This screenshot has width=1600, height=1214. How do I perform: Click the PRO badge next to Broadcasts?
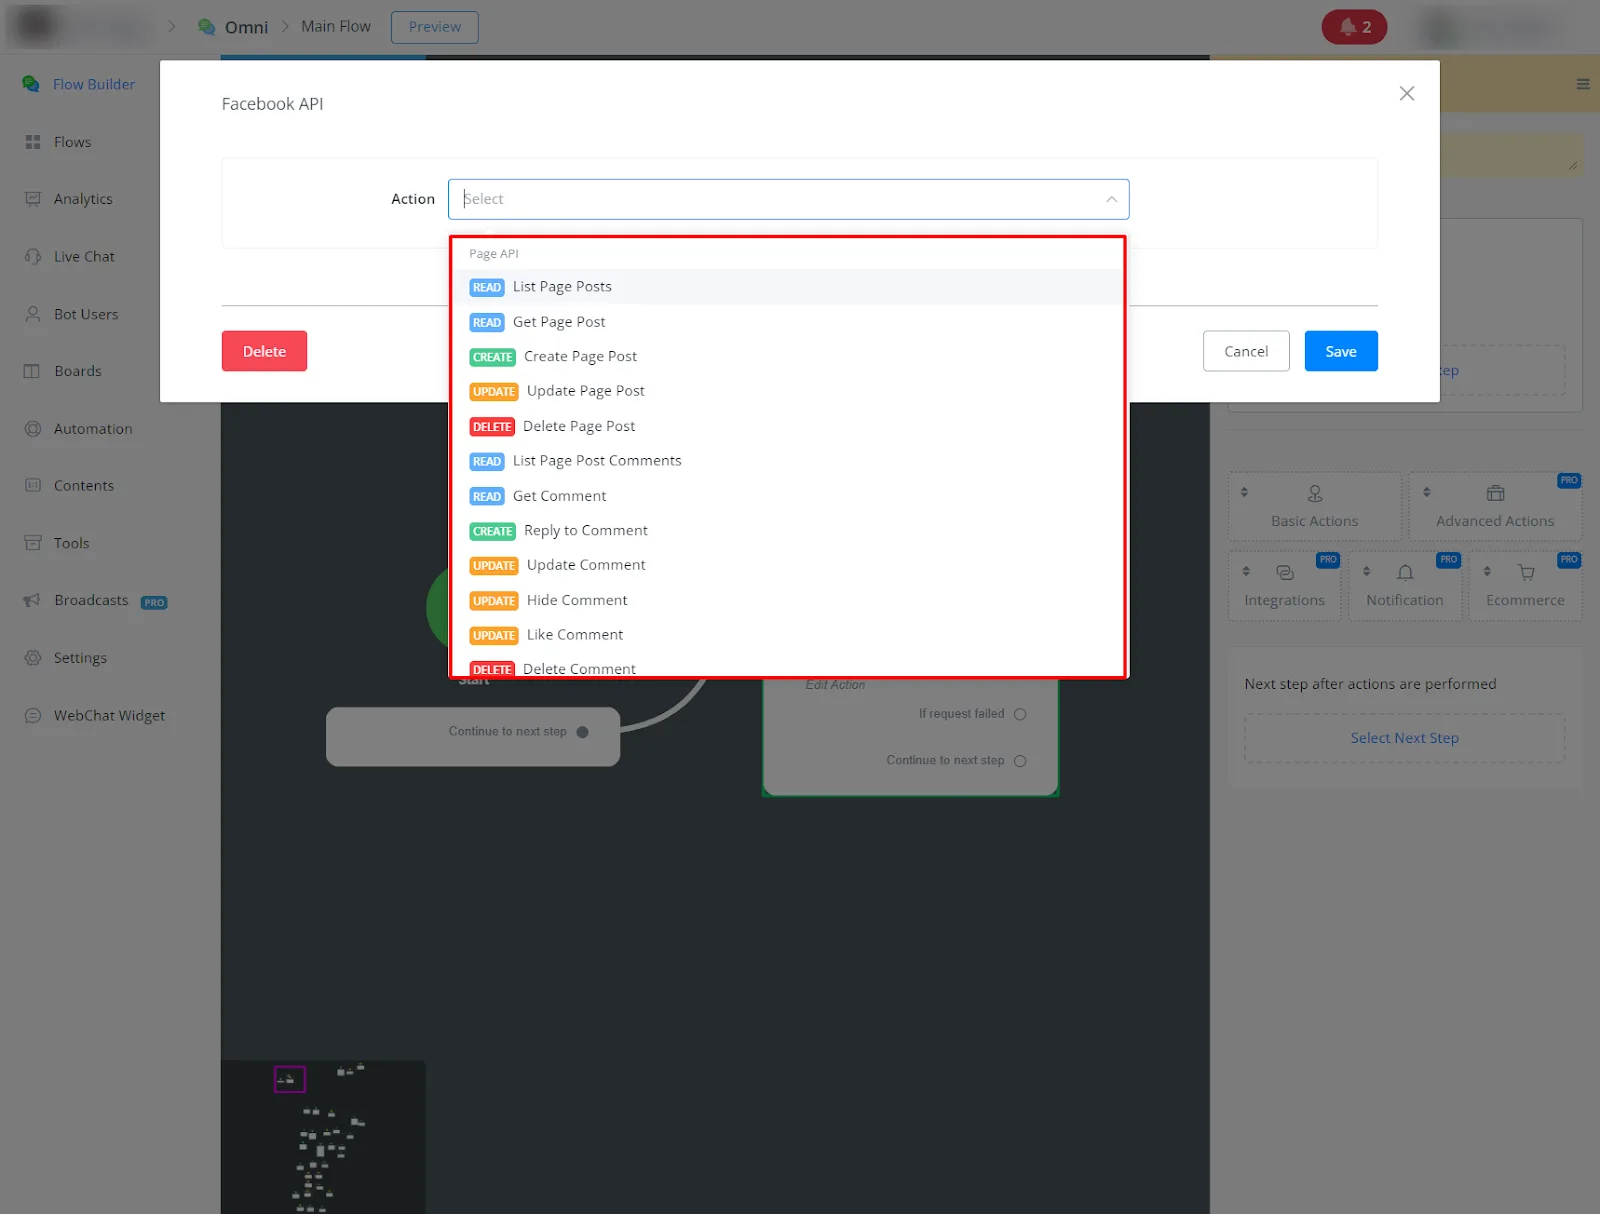pos(154,603)
